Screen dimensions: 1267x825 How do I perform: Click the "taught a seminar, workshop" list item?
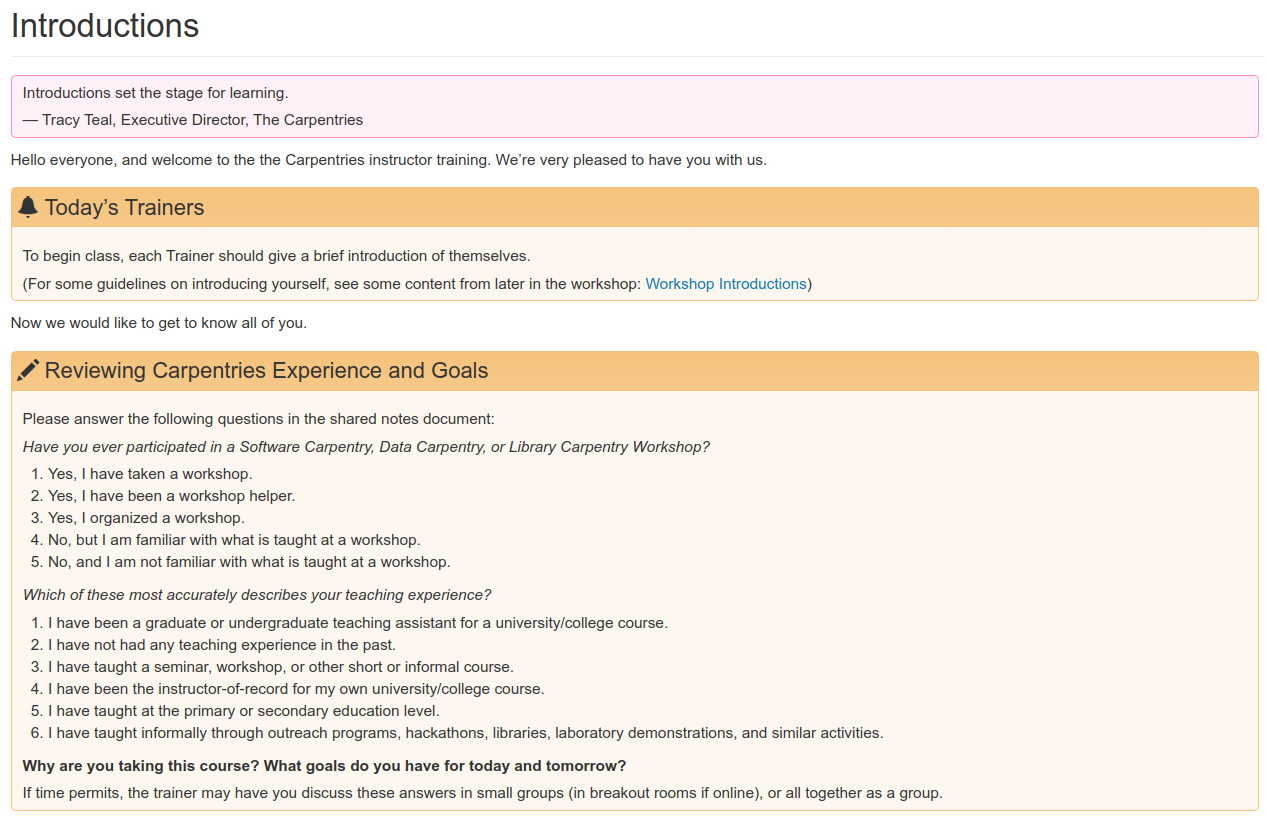point(280,667)
